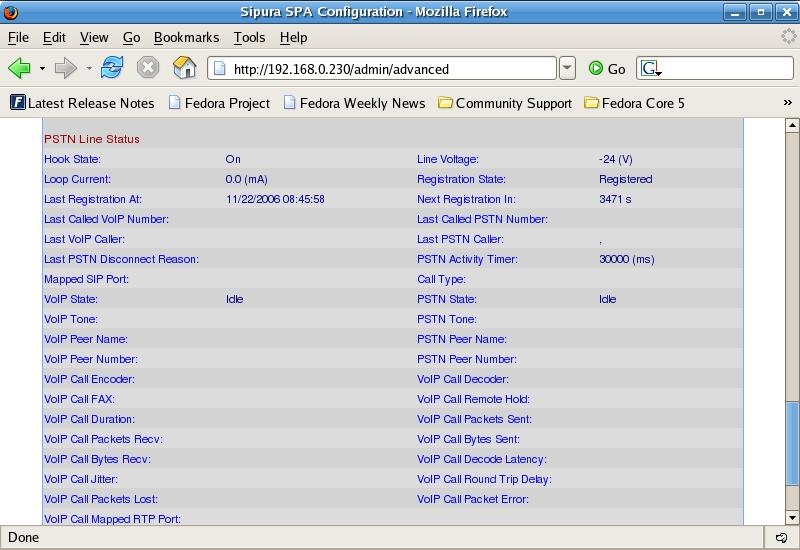Open the Bookmarks menu

click(x=186, y=37)
